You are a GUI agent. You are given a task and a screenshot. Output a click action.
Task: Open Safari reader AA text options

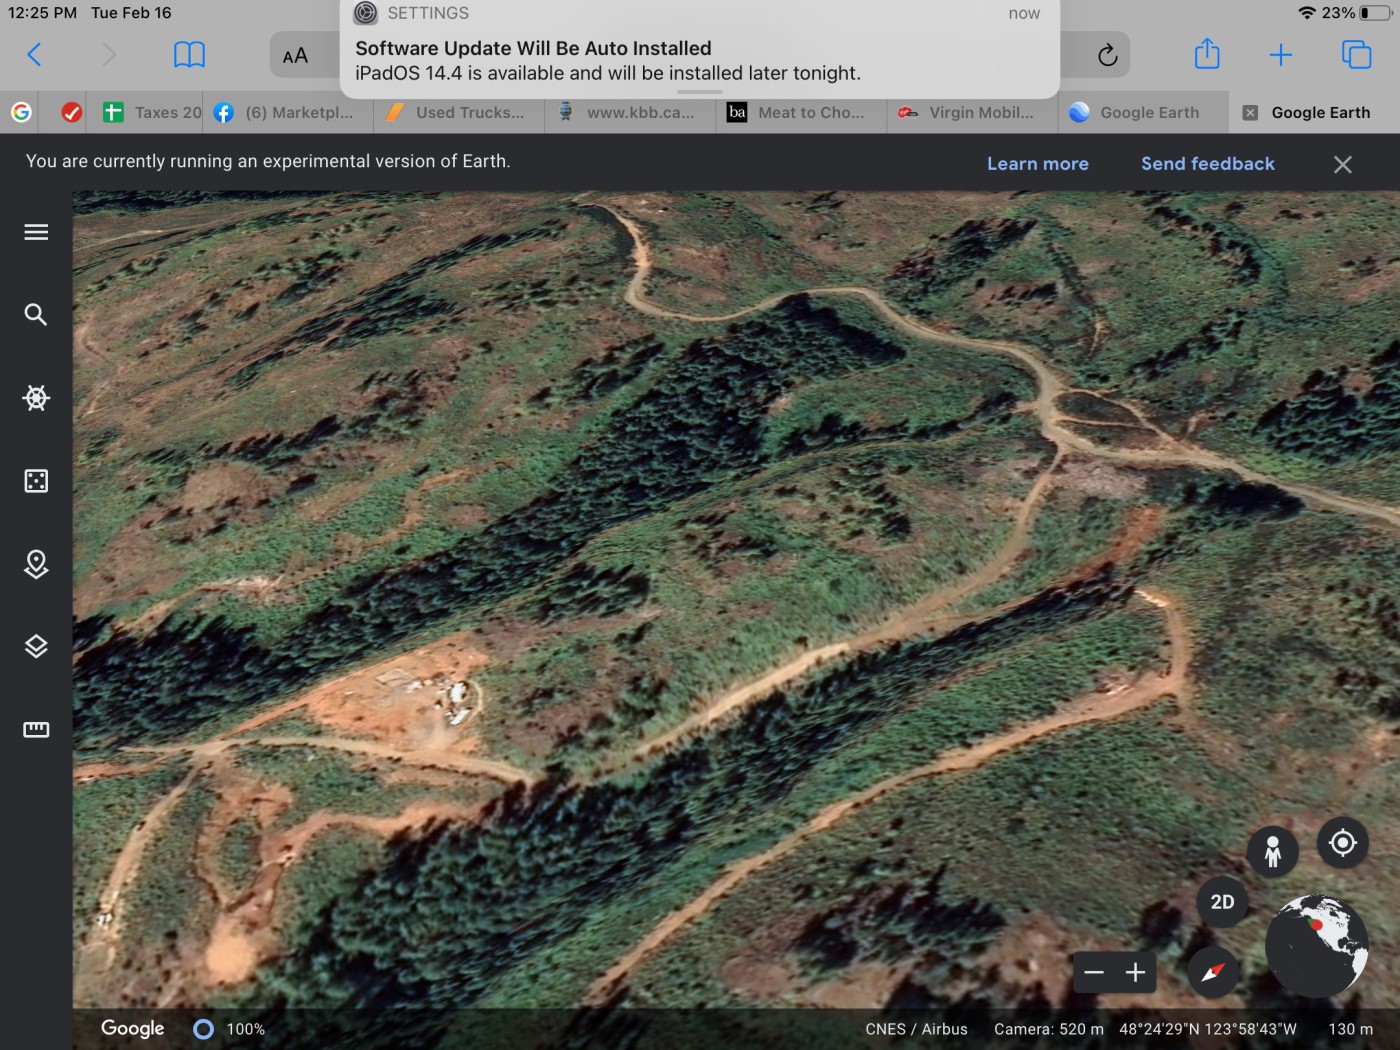tap(295, 56)
